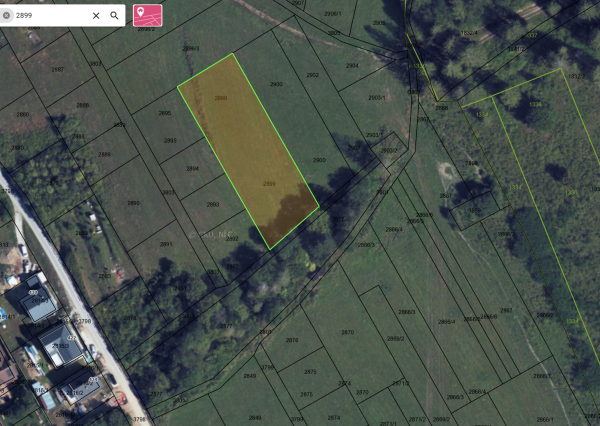Select parcel labeled 2888
Image resolution: width=600 pixels, height=426 pixels.
[x=83, y=105]
